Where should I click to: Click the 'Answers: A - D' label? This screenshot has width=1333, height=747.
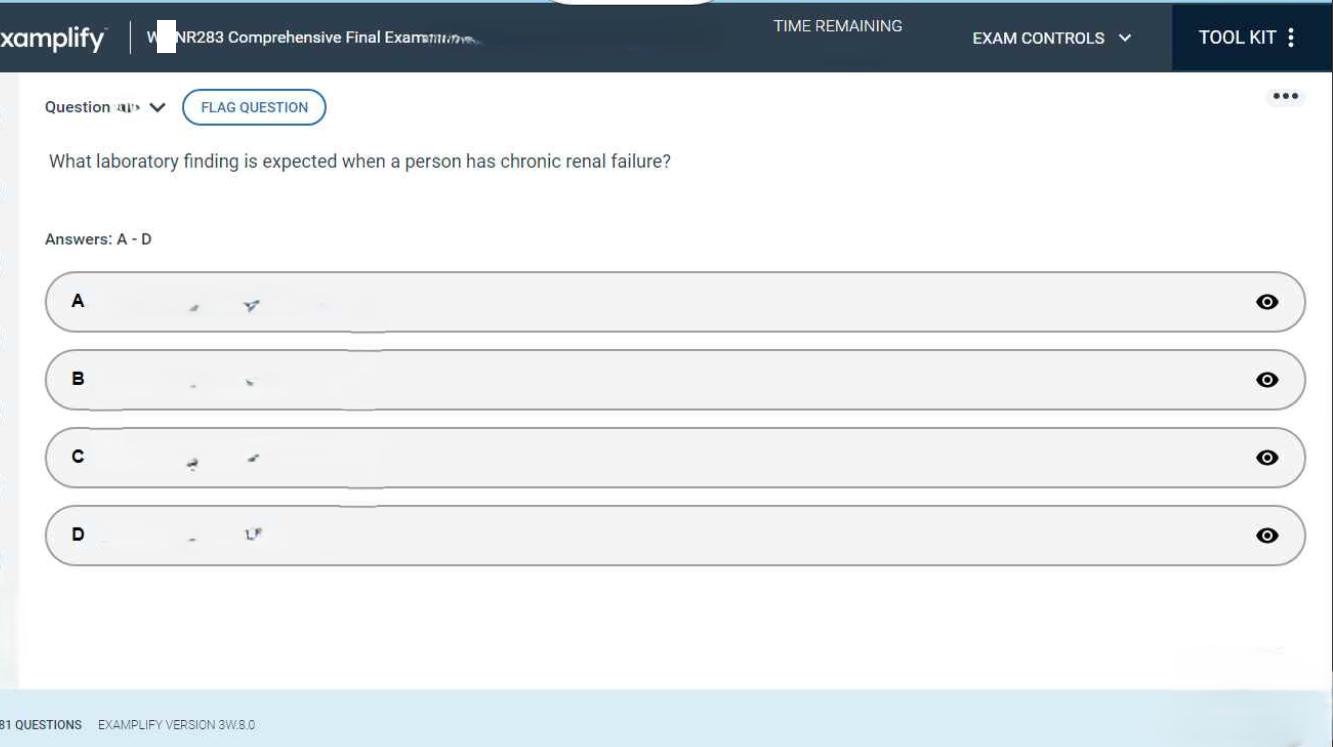click(x=98, y=239)
